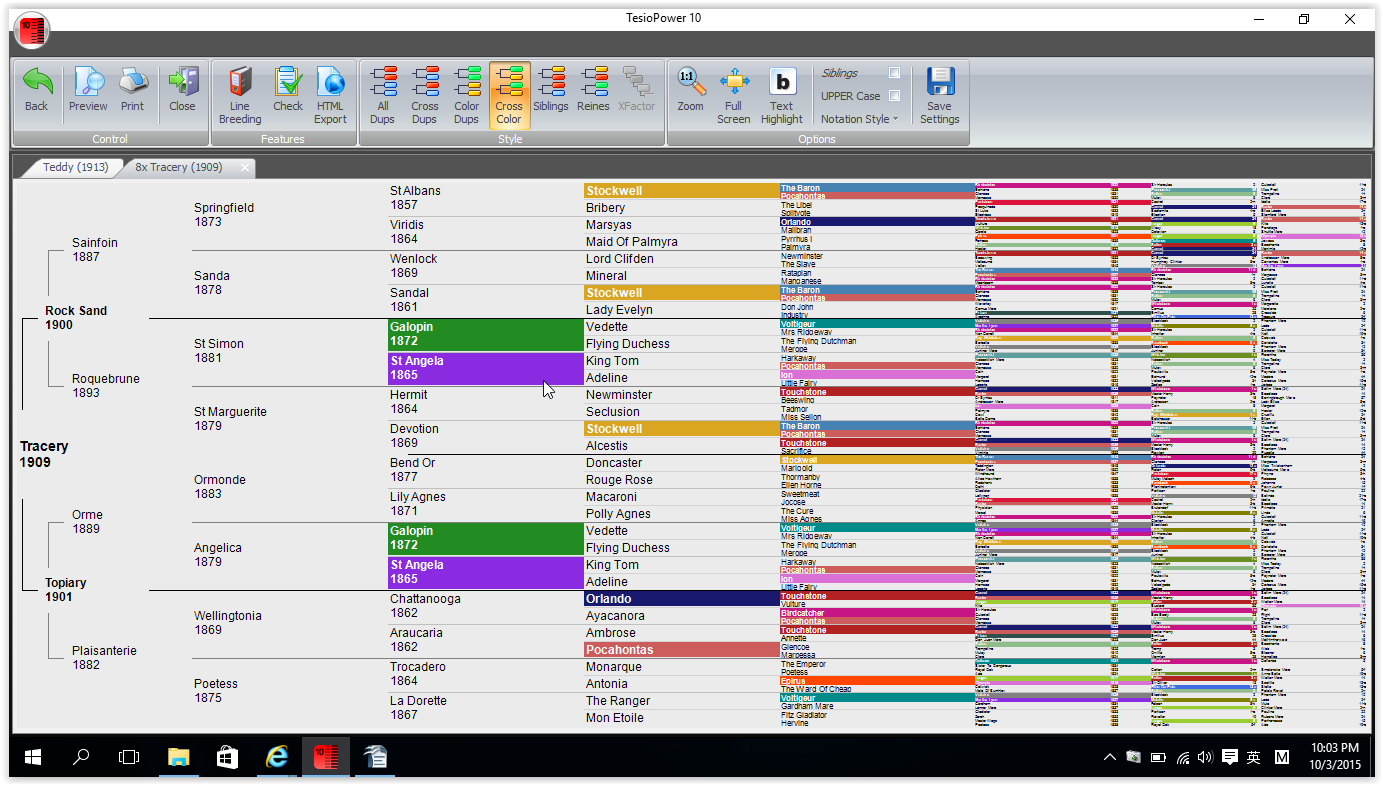Viewport: 1383px width, 785px height.
Task: Click the Full Screen button
Action: coord(733,83)
